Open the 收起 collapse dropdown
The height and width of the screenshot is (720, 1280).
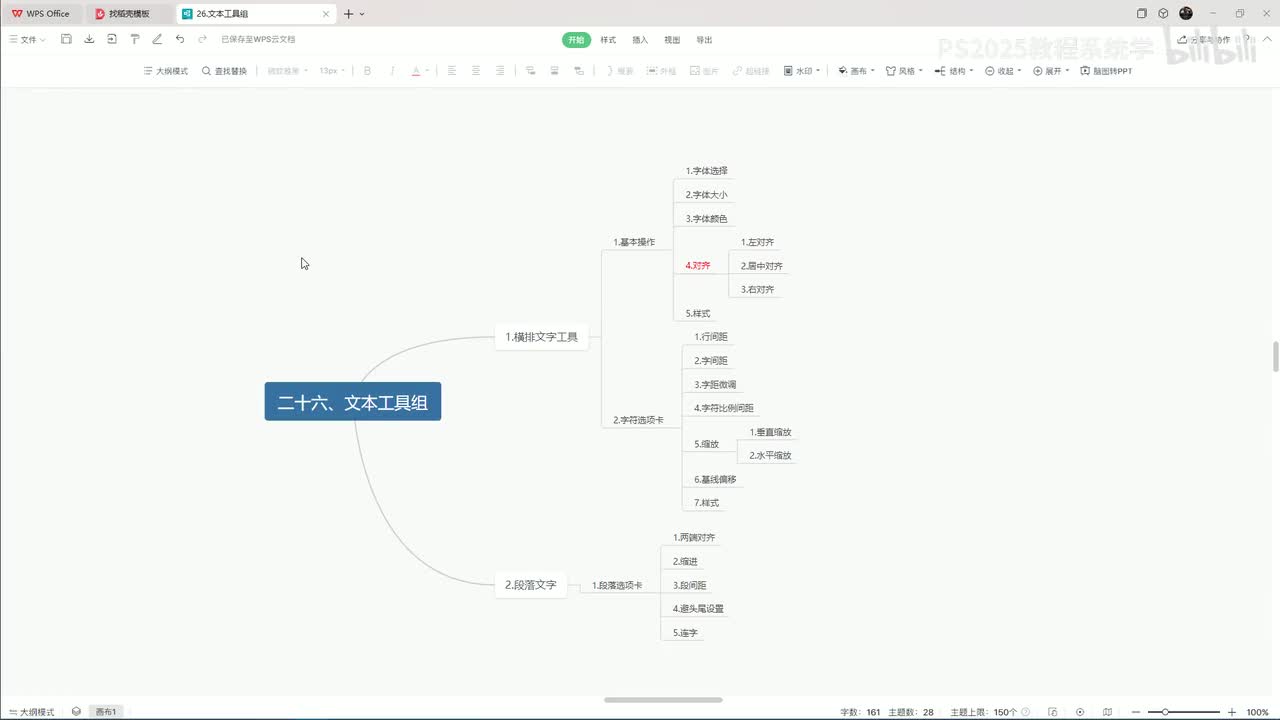tap(1003, 71)
